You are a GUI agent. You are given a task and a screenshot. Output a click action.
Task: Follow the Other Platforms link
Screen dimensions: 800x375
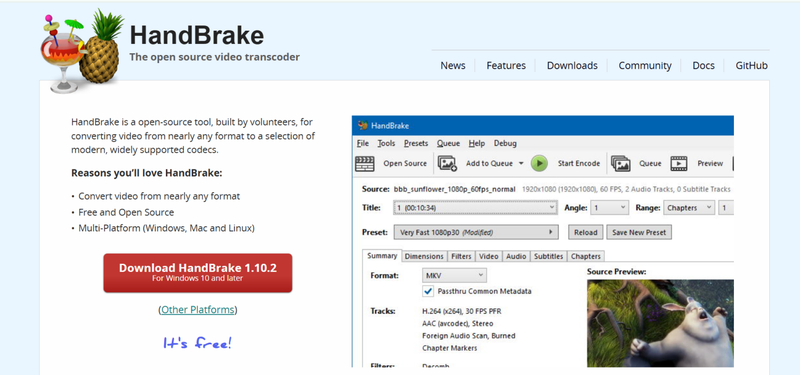[197, 310]
